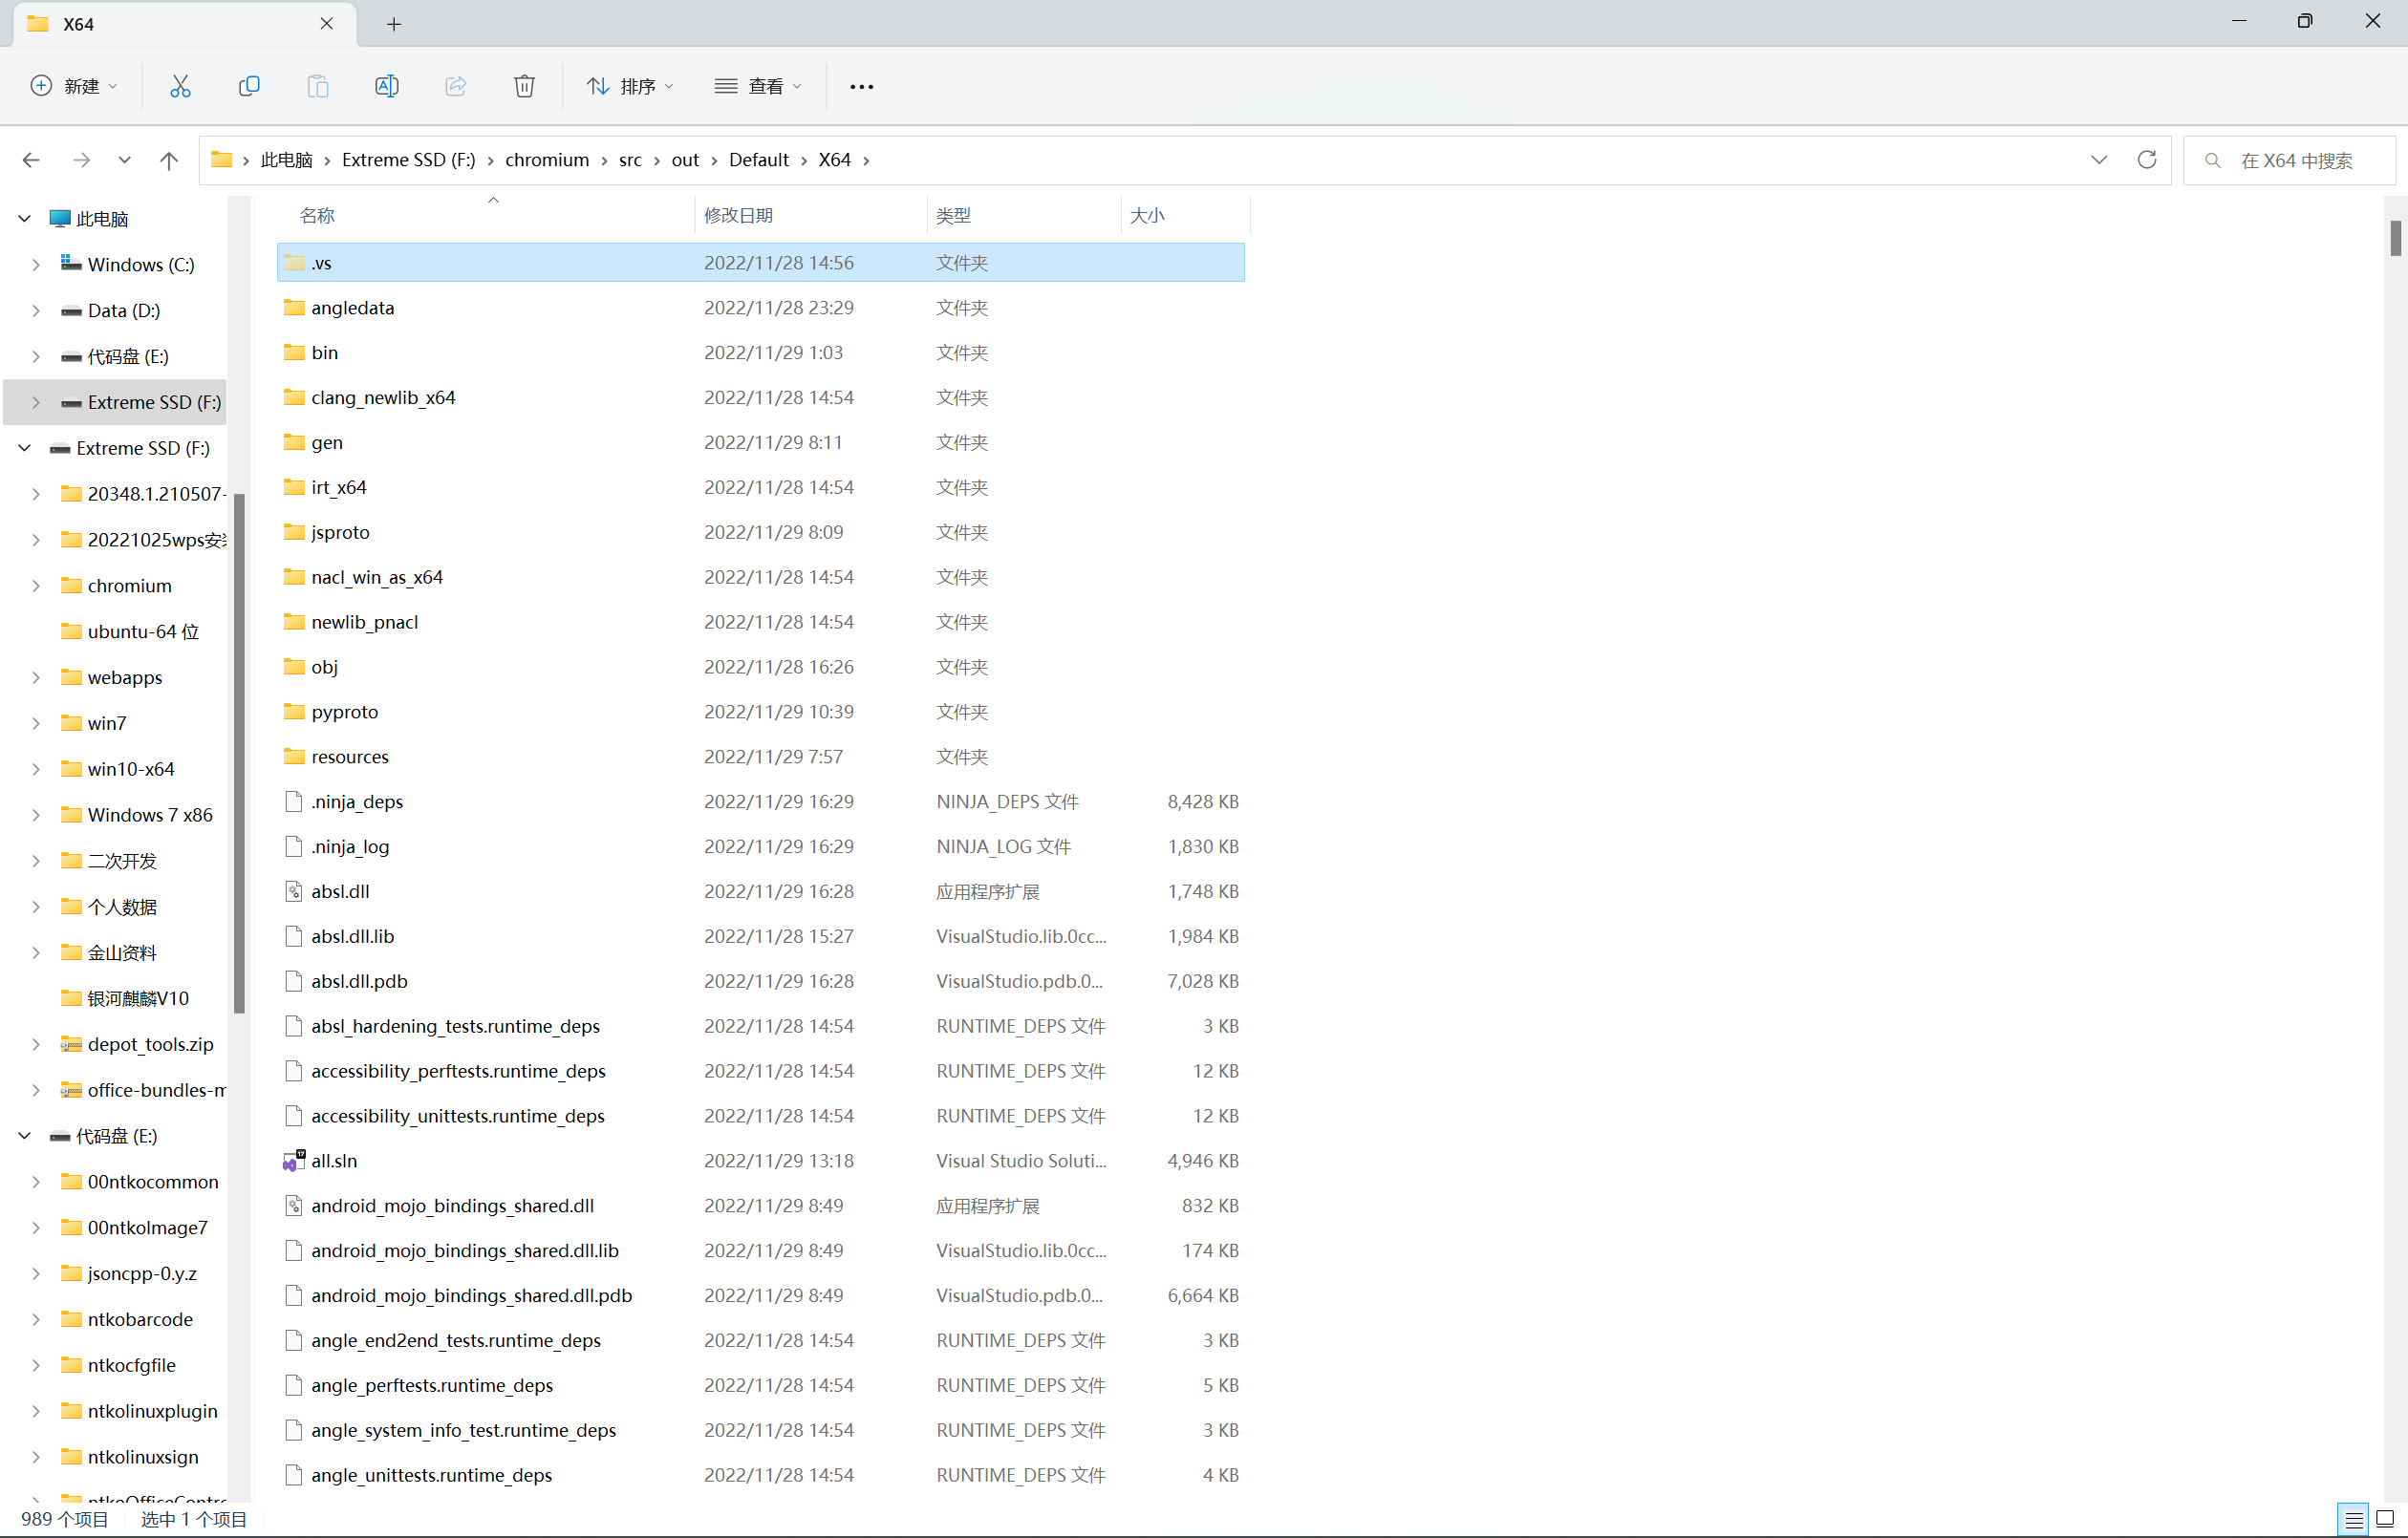The height and width of the screenshot is (1538, 2408).
Task: Collapse the 此电脑 tree node
Action: [x=25, y=218]
